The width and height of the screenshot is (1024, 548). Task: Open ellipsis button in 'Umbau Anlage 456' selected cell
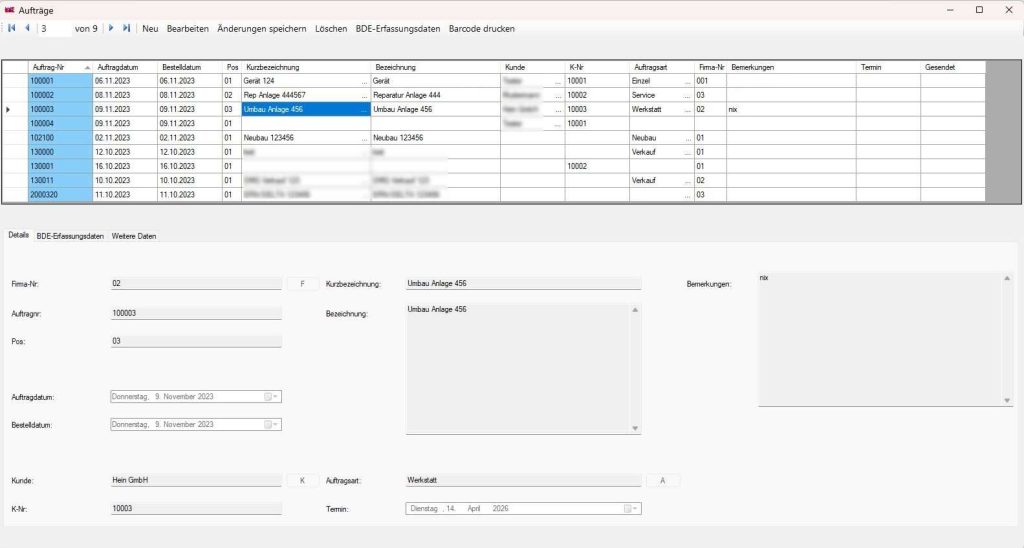click(x=365, y=110)
